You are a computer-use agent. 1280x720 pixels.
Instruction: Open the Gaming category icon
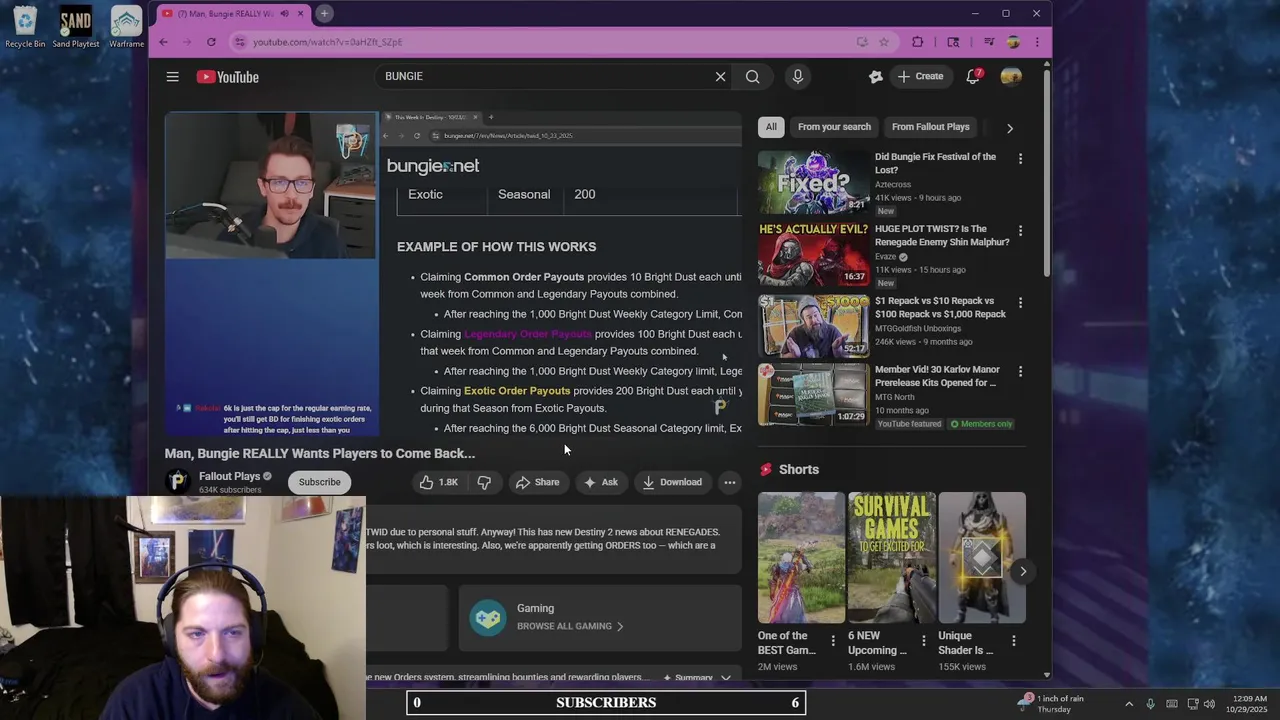[x=488, y=617]
